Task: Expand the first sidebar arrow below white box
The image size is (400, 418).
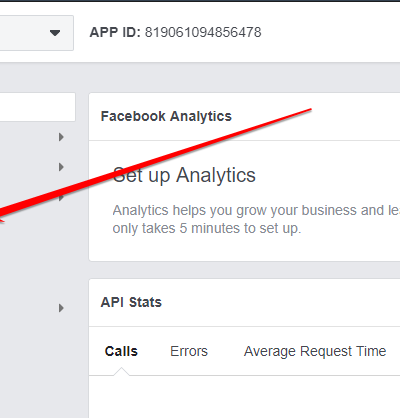Action: click(61, 137)
